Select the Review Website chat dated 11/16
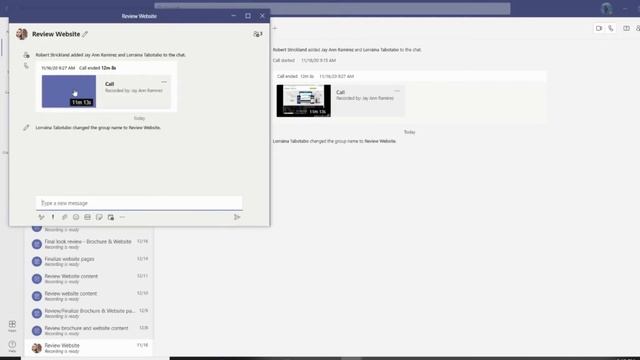The image size is (640, 360). click(89, 348)
